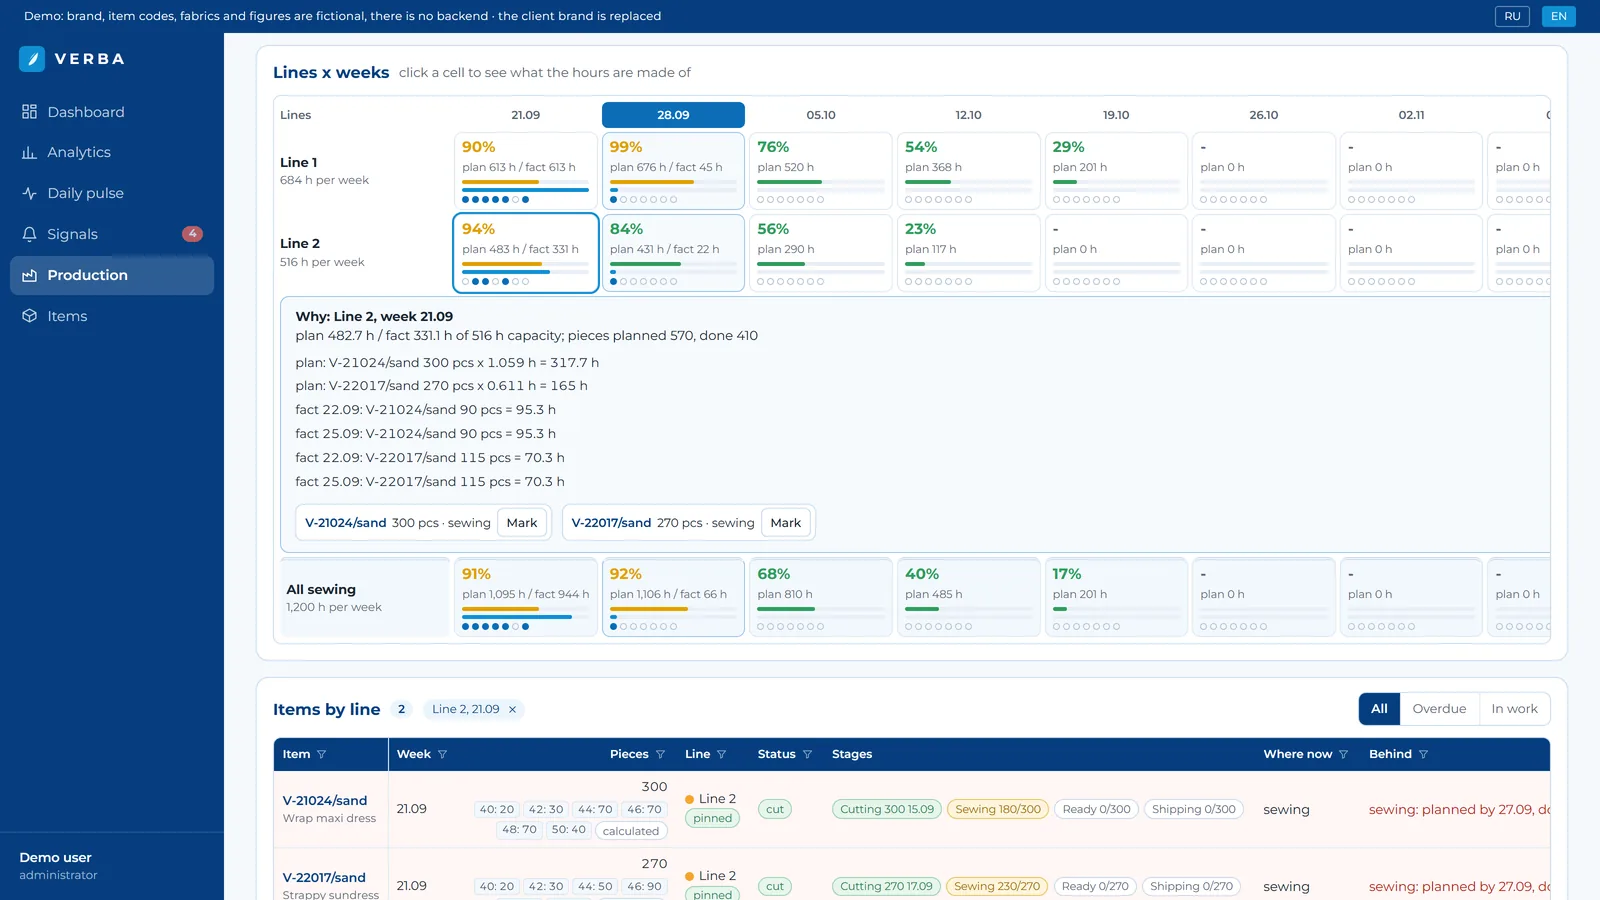Open Dashboard via its grid icon
Image resolution: width=1600 pixels, height=900 pixels.
click(29, 112)
